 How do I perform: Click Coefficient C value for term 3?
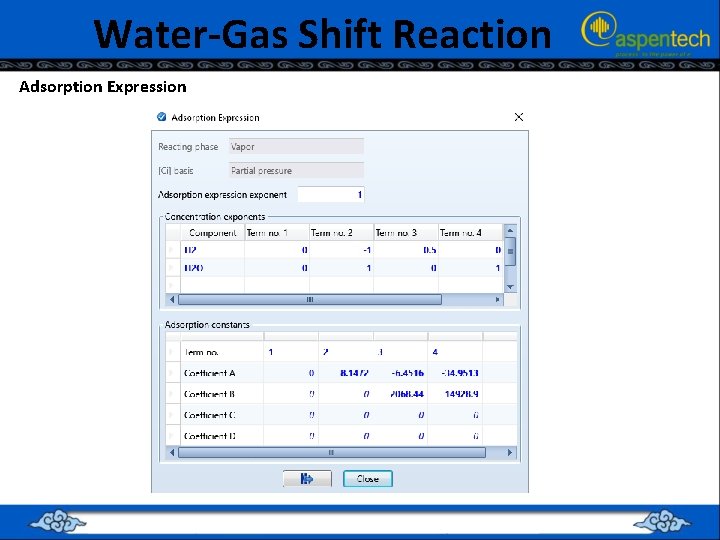(400, 415)
